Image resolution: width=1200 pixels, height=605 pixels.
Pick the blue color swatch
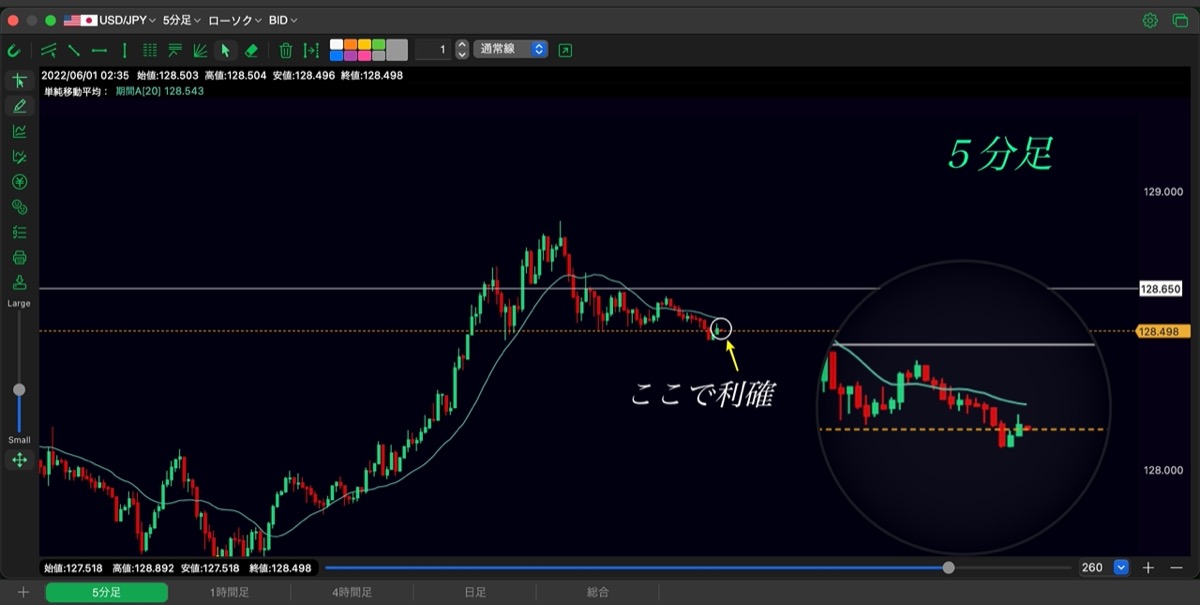pos(336,55)
